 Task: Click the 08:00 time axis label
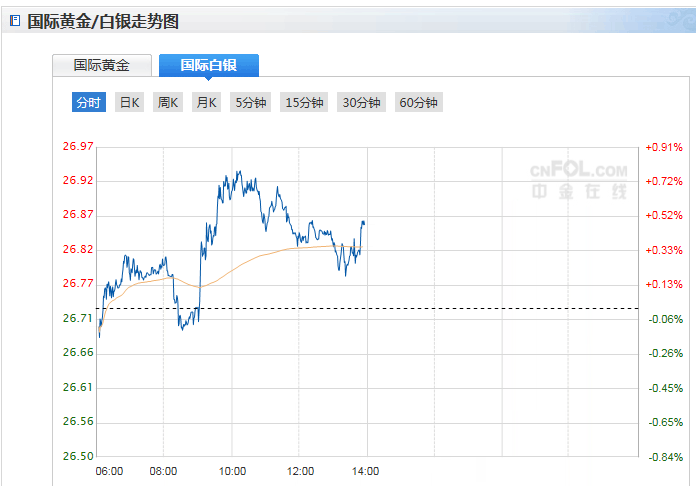(164, 471)
